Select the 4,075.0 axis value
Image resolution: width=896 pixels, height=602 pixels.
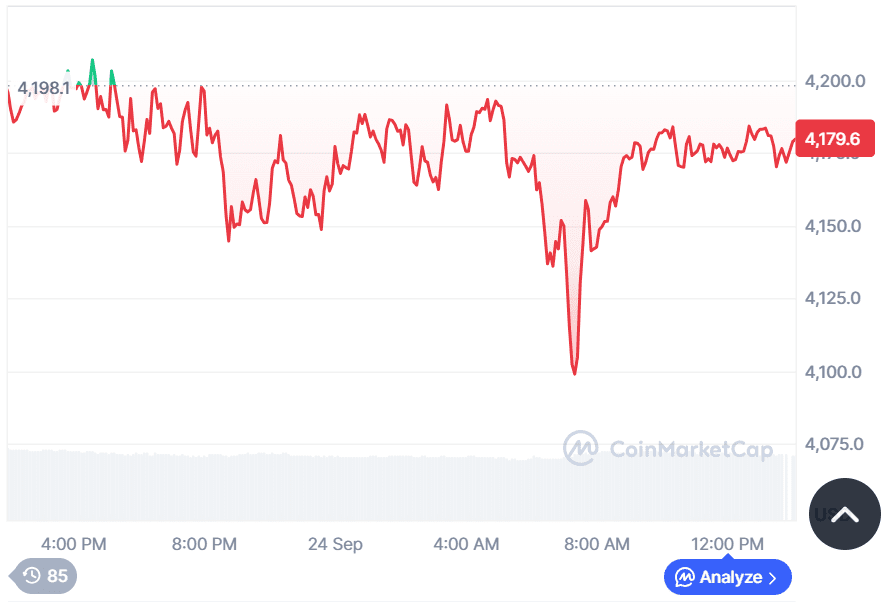coord(833,444)
